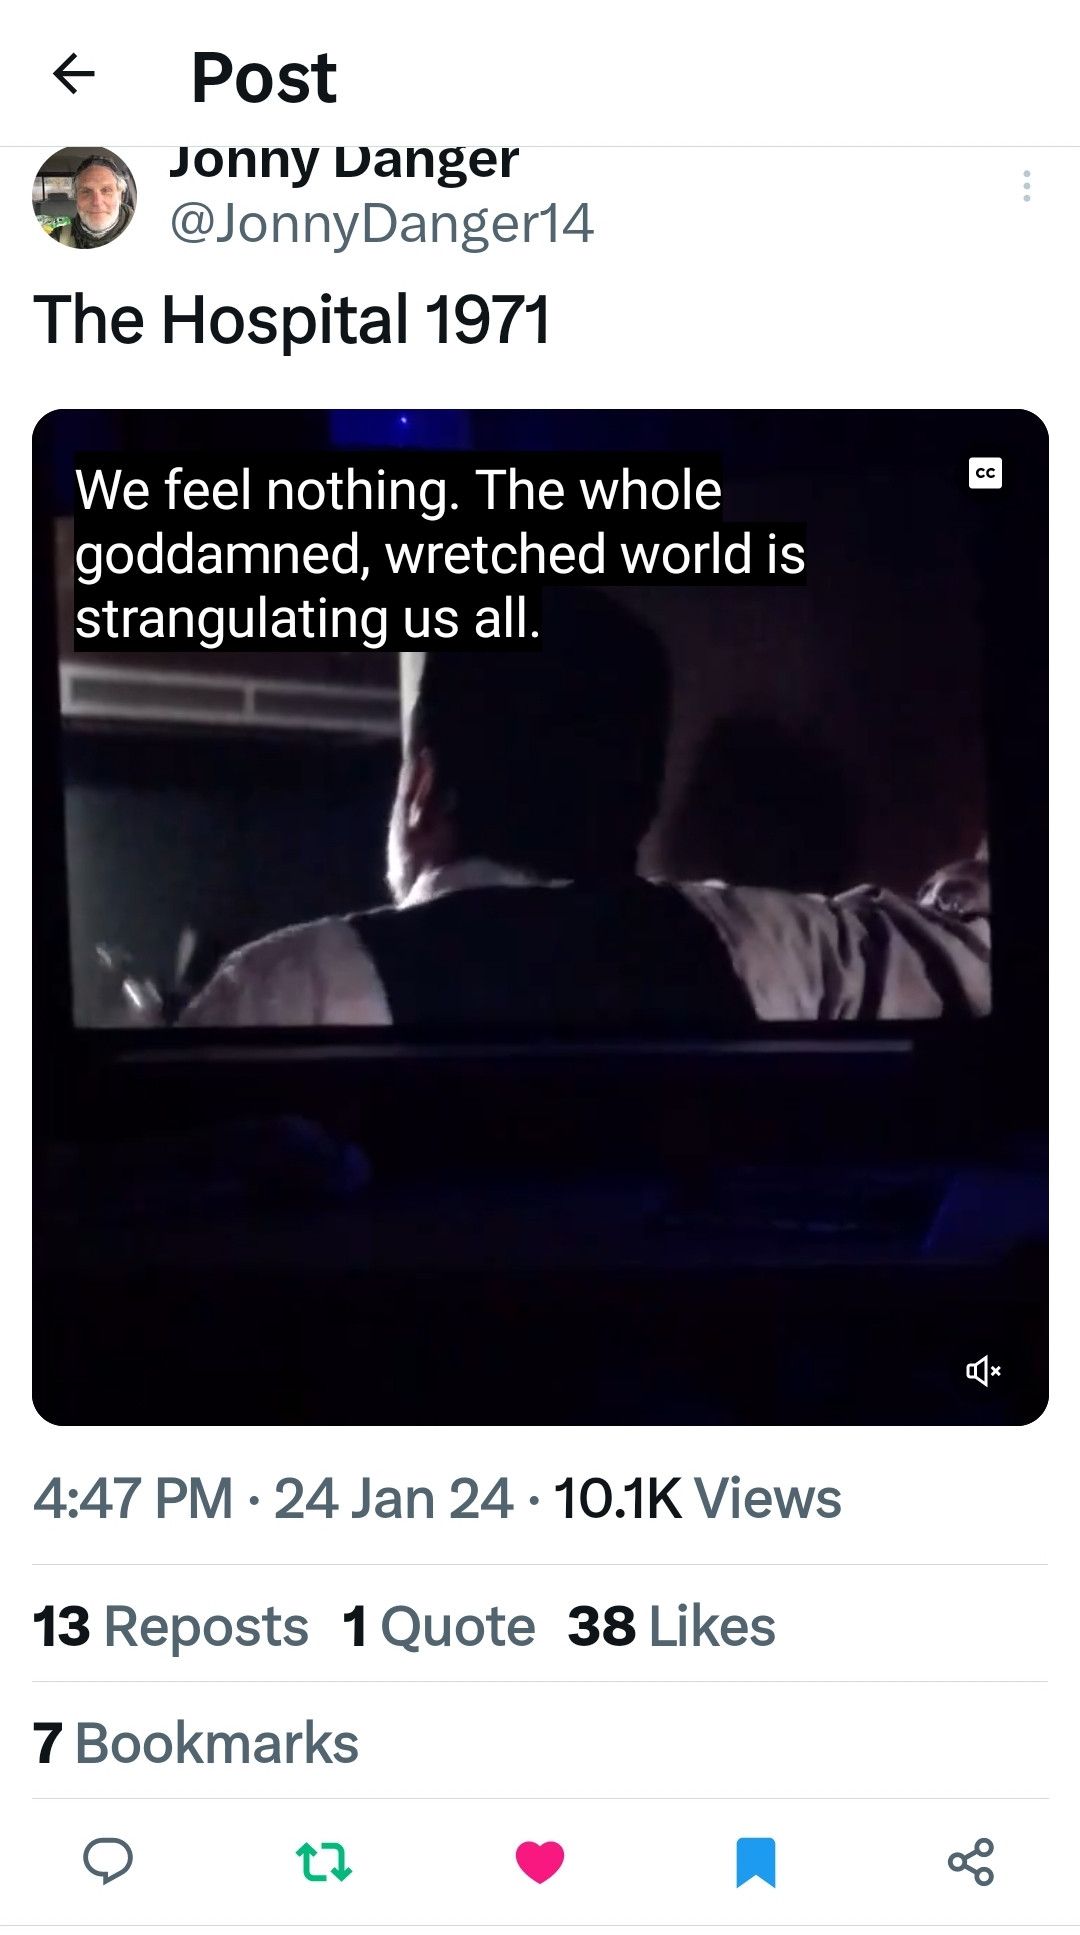Play the video of The Hospital clip
Image resolution: width=1080 pixels, height=1935 pixels.
pyautogui.click(x=540, y=917)
